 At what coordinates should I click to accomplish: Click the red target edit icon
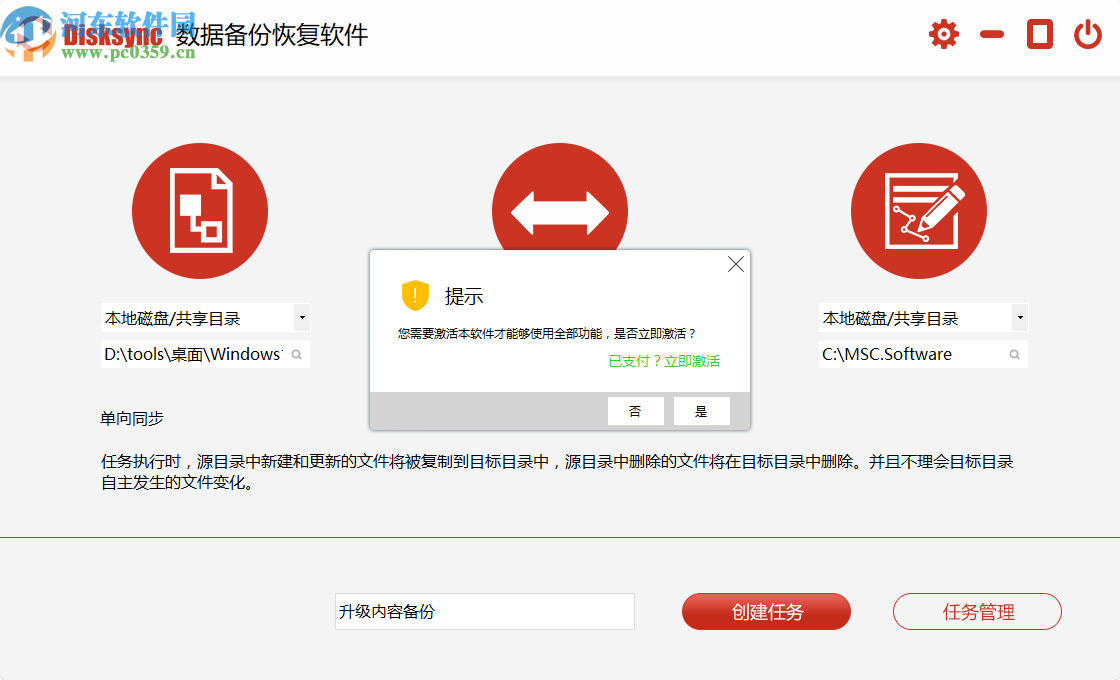click(x=918, y=211)
